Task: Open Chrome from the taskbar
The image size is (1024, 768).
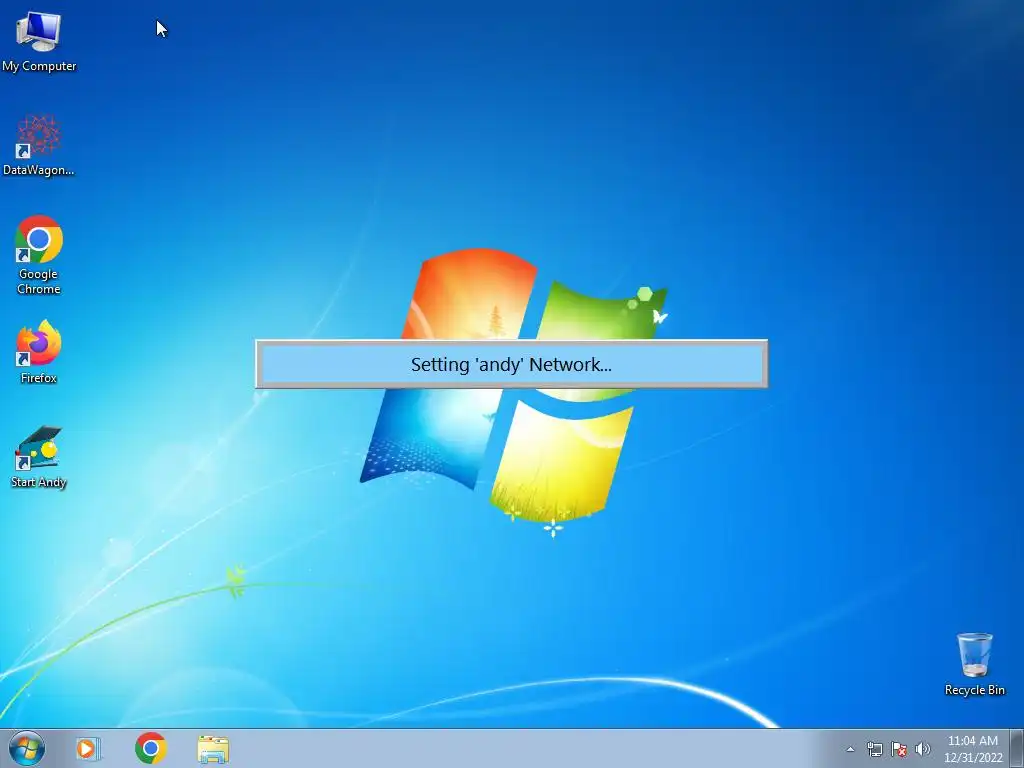Action: click(151, 748)
